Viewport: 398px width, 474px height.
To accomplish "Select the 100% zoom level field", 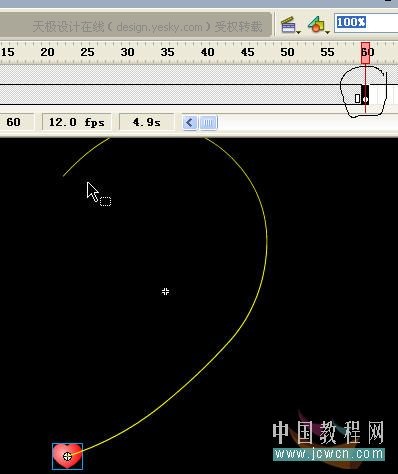I will [x=366, y=23].
